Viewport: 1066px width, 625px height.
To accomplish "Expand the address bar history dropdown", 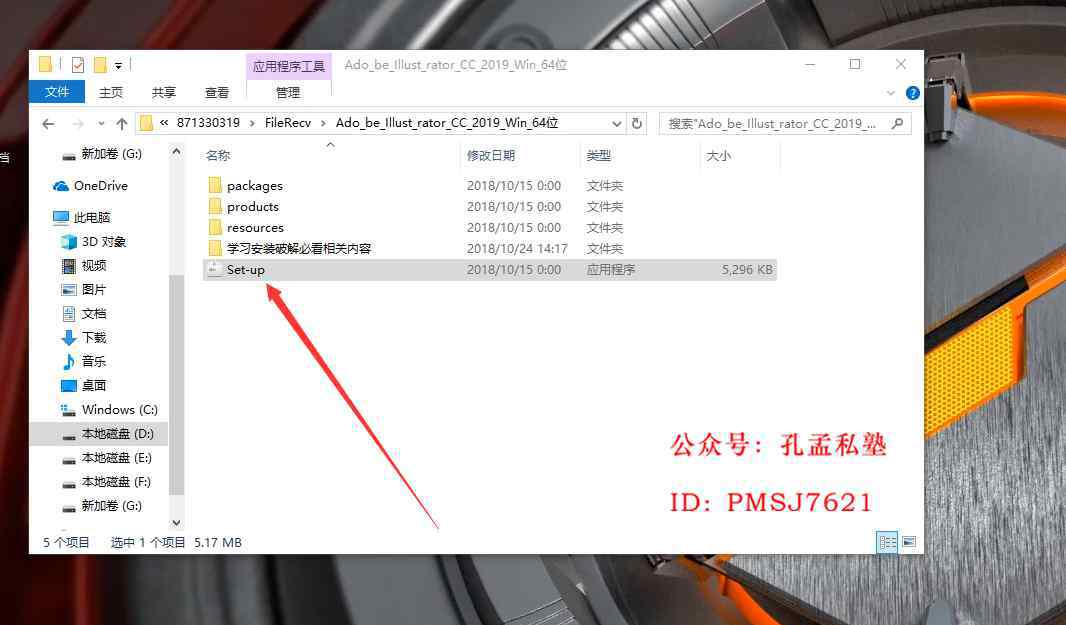I will [617, 124].
